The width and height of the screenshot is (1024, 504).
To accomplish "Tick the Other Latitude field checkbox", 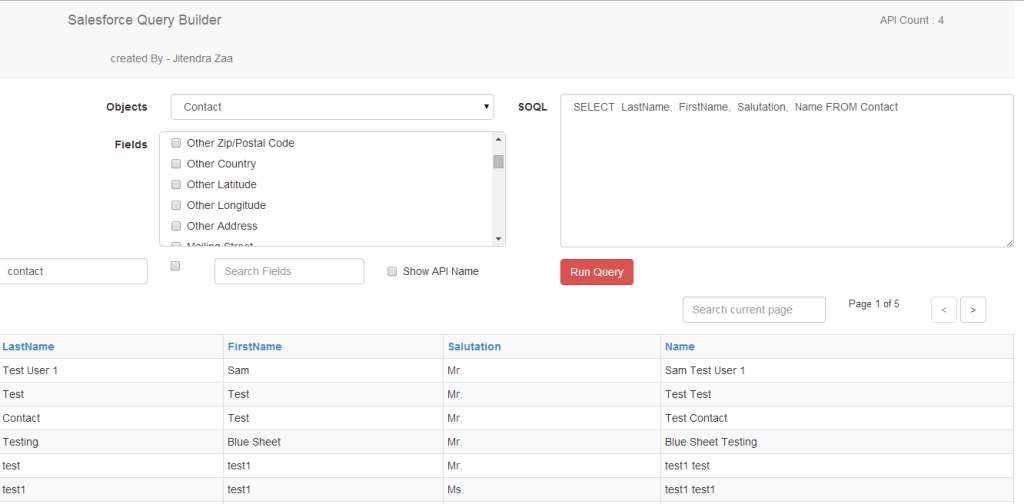I will point(176,185).
